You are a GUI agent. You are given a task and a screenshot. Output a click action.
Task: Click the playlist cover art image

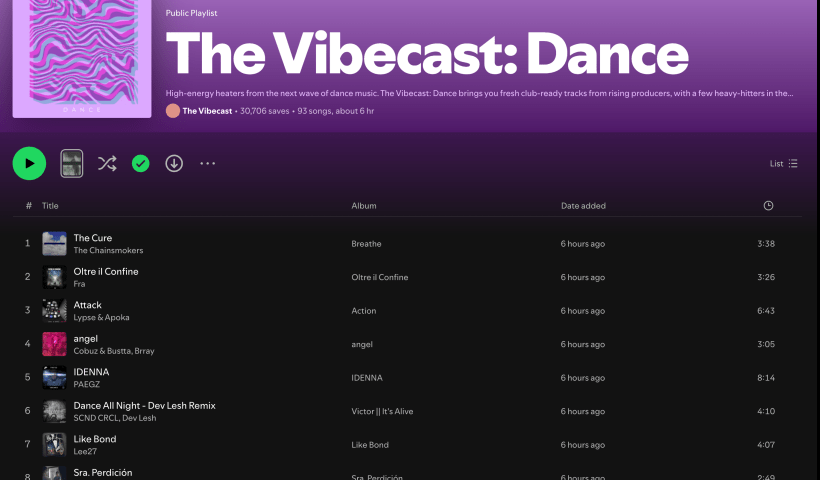click(x=82, y=58)
